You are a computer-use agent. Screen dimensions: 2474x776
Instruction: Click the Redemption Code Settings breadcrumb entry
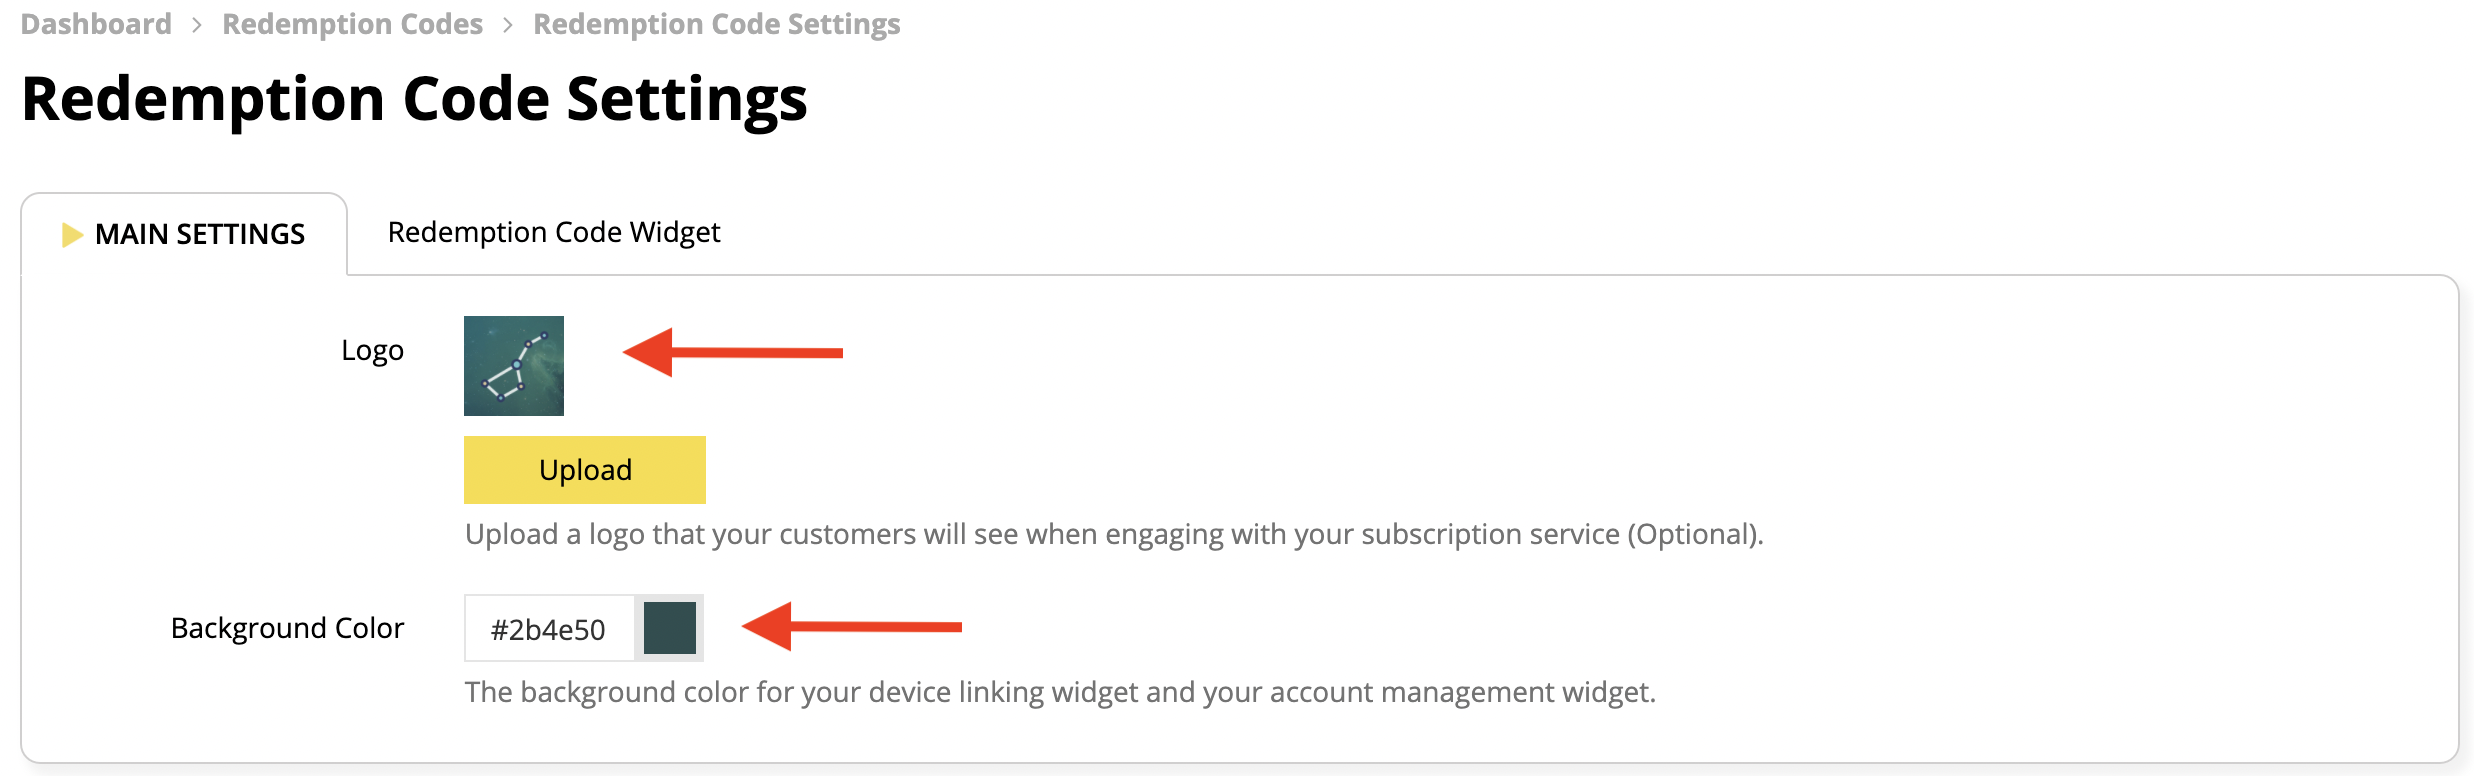[x=715, y=22]
